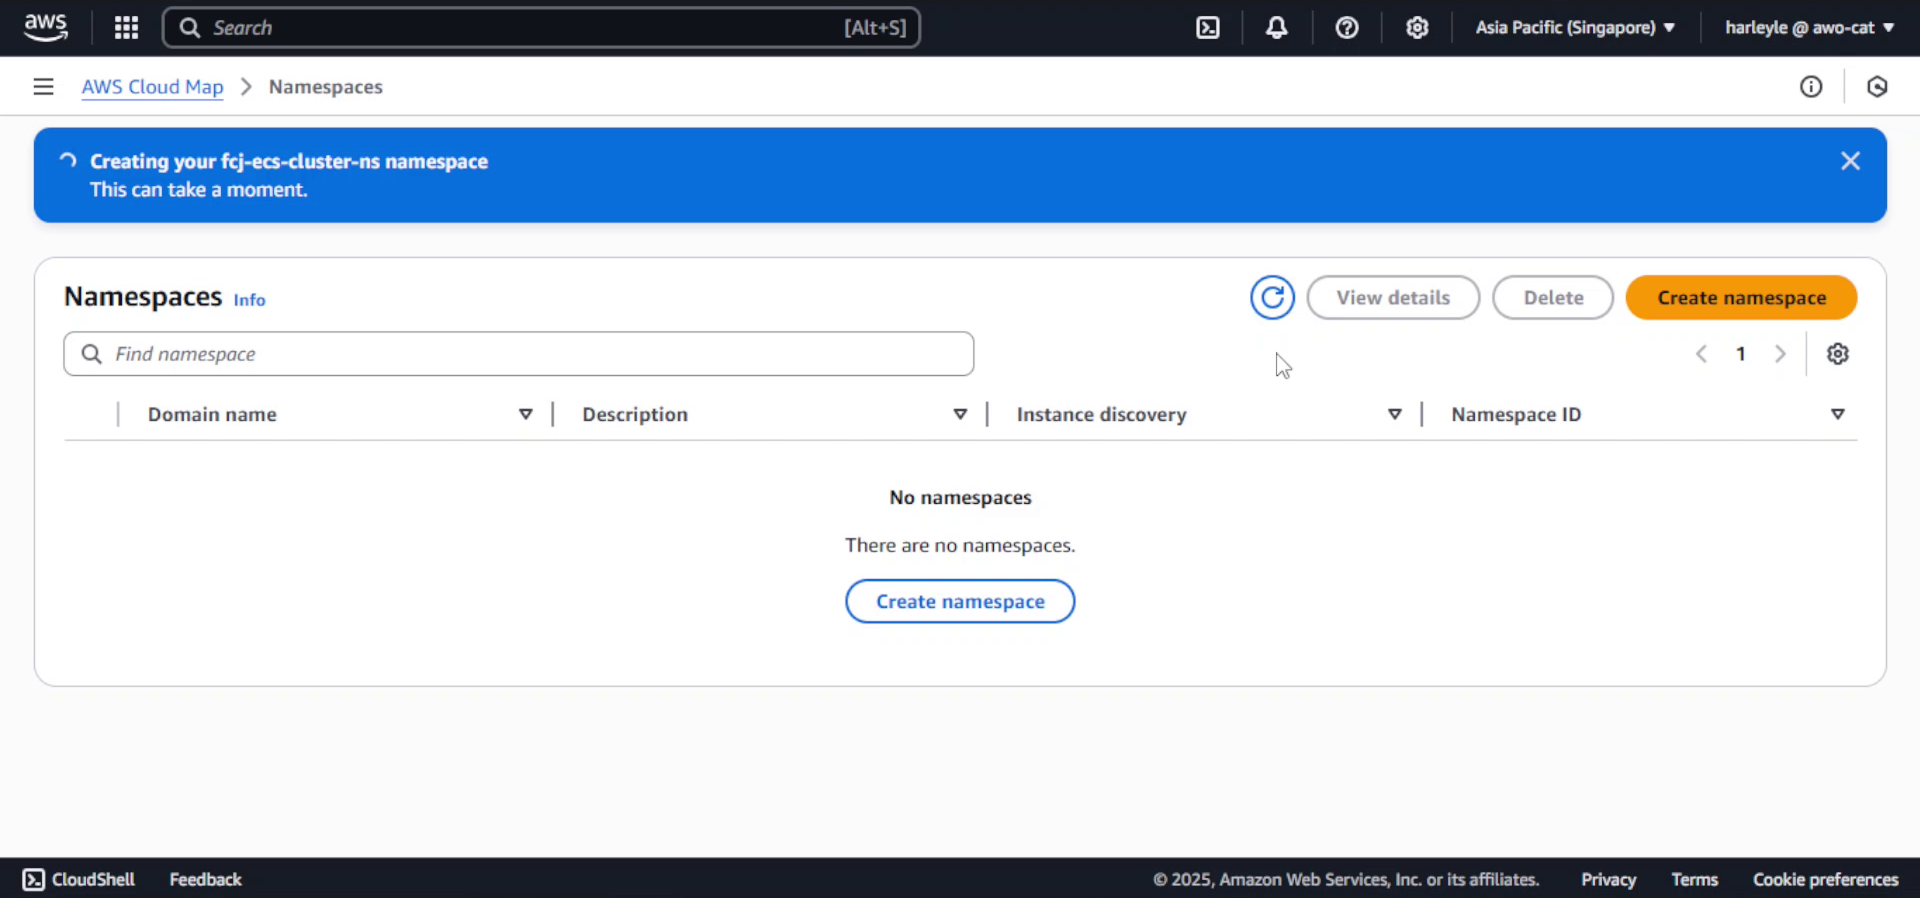1920x898 pixels.
Task: Sort by Domain name column arrow
Action: pos(525,415)
